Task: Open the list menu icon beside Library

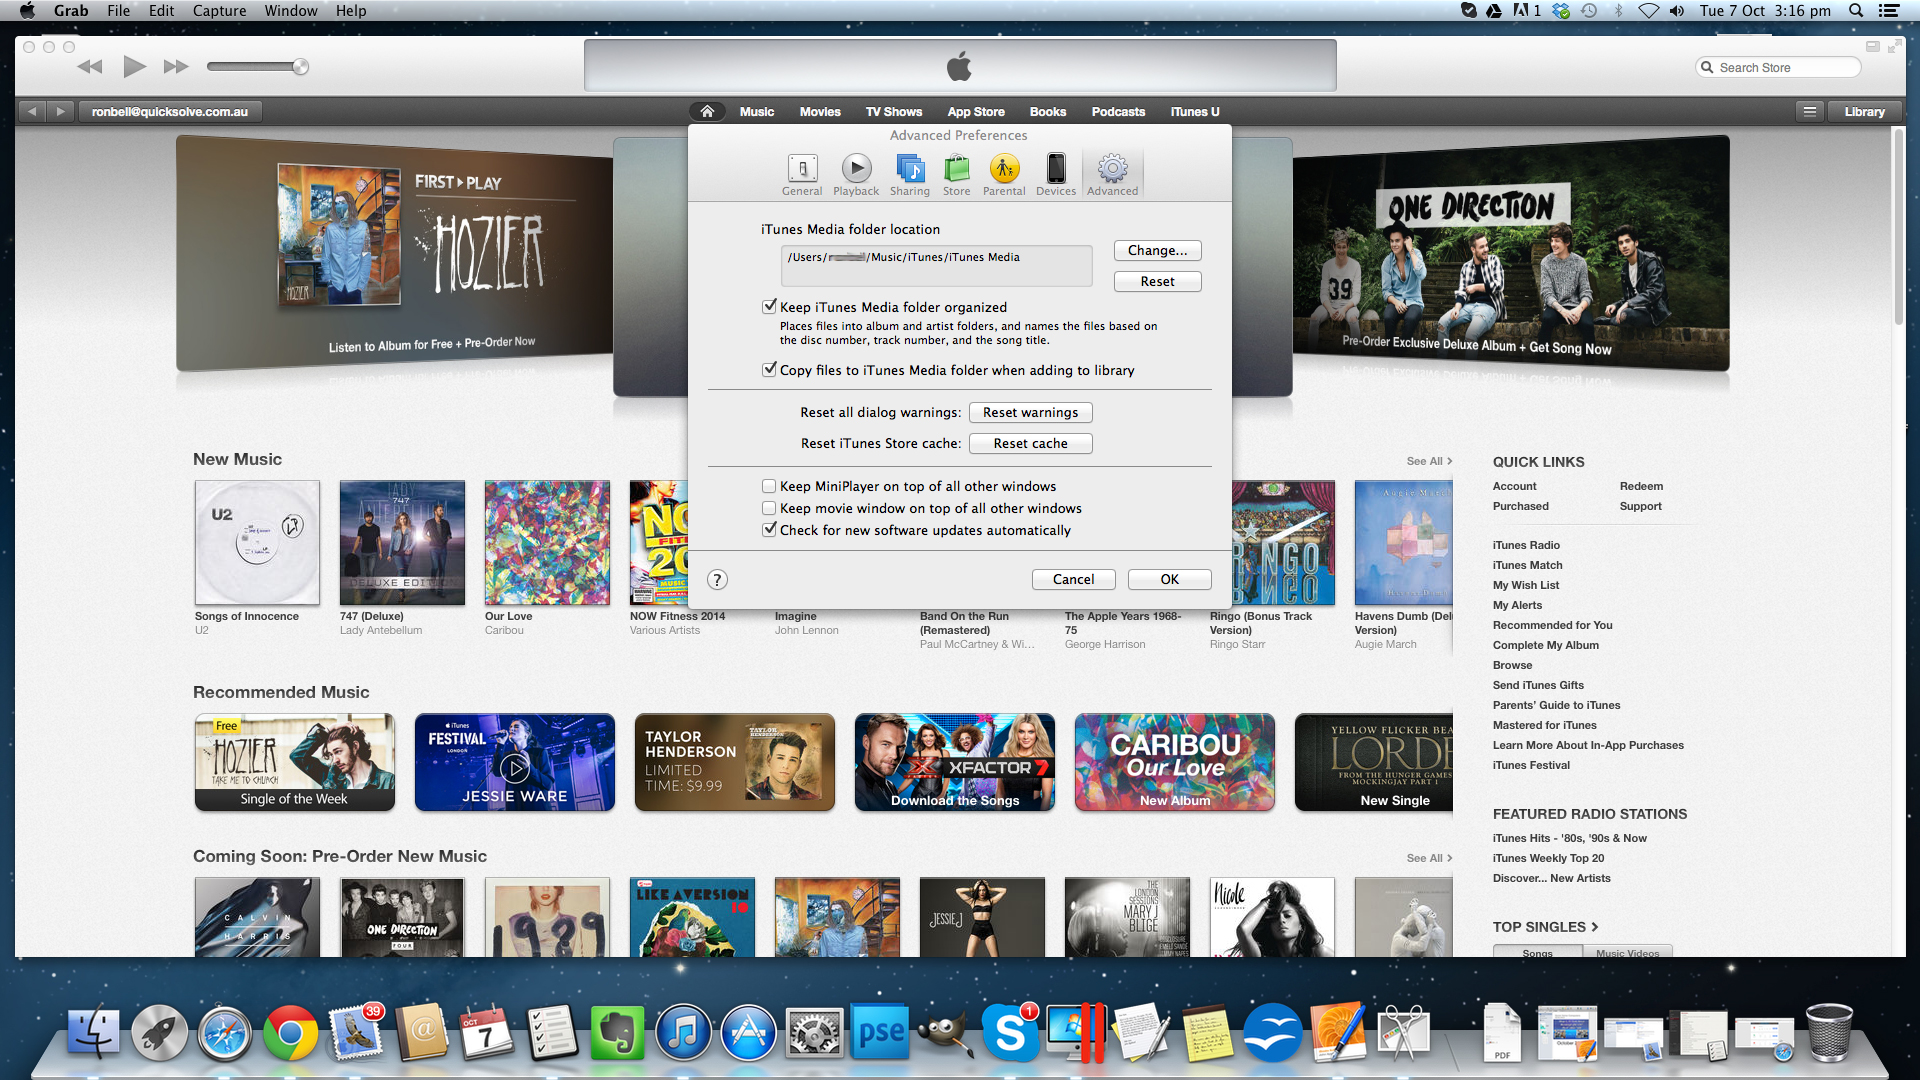Action: 1809,111
